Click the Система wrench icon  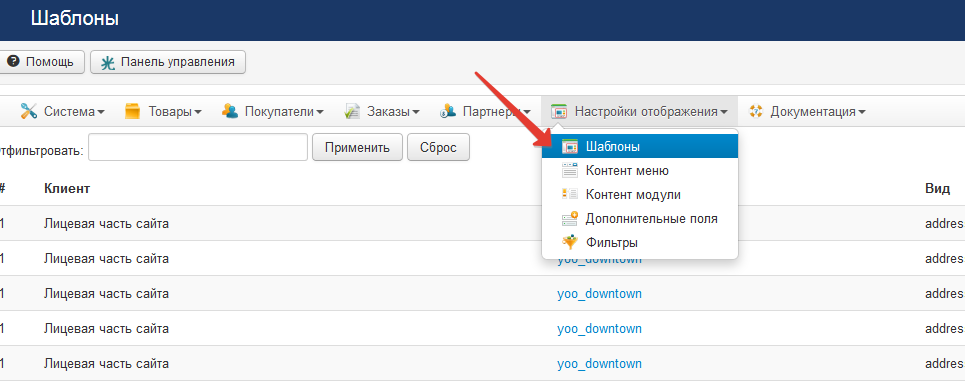pos(28,111)
